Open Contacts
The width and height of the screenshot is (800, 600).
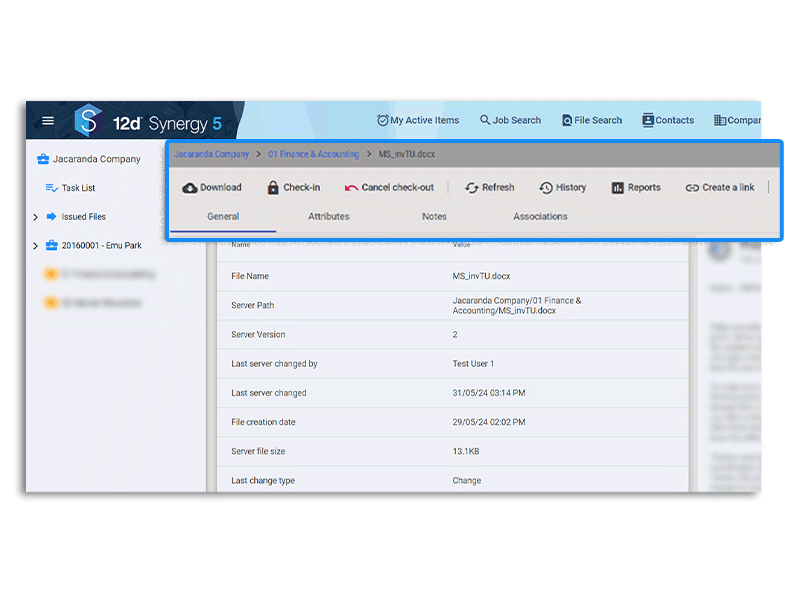(x=668, y=120)
